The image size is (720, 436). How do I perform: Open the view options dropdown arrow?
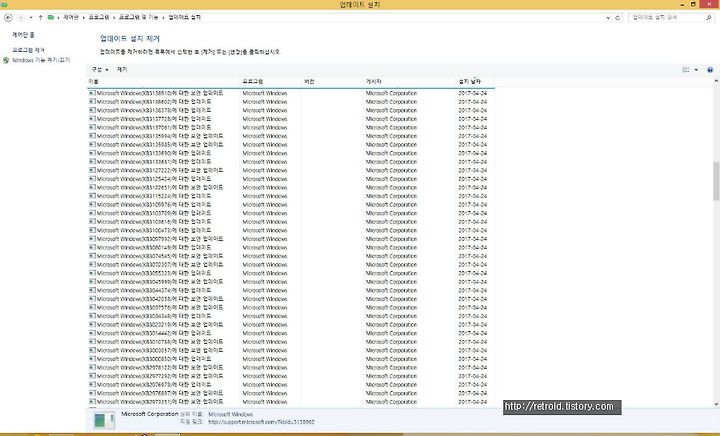click(696, 70)
